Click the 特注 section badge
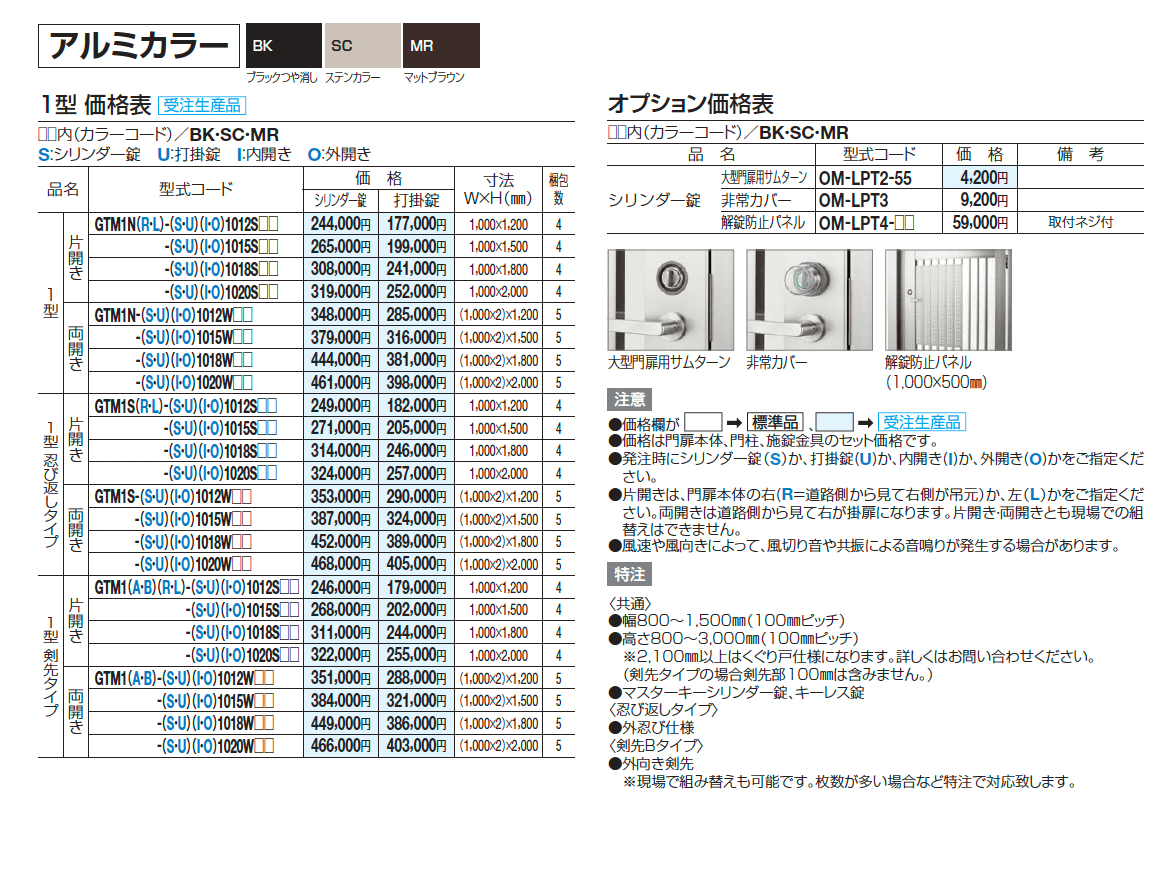Image resolution: width=1166 pixels, height=871 pixels. (627, 574)
